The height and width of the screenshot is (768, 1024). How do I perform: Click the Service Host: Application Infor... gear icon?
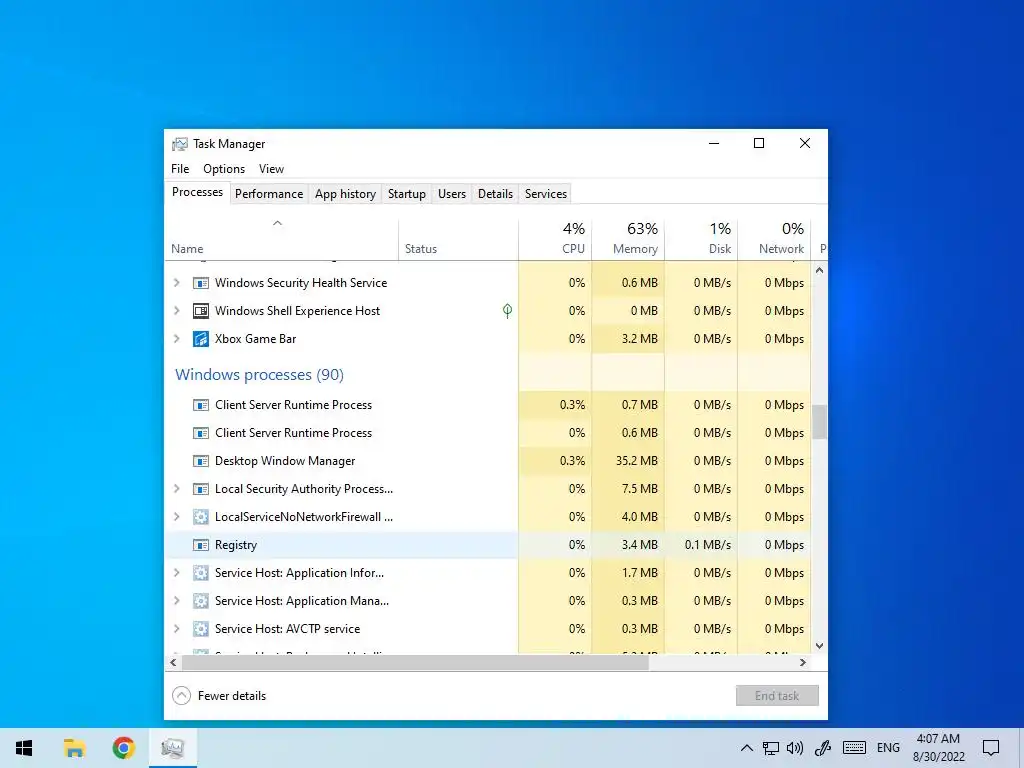point(200,573)
